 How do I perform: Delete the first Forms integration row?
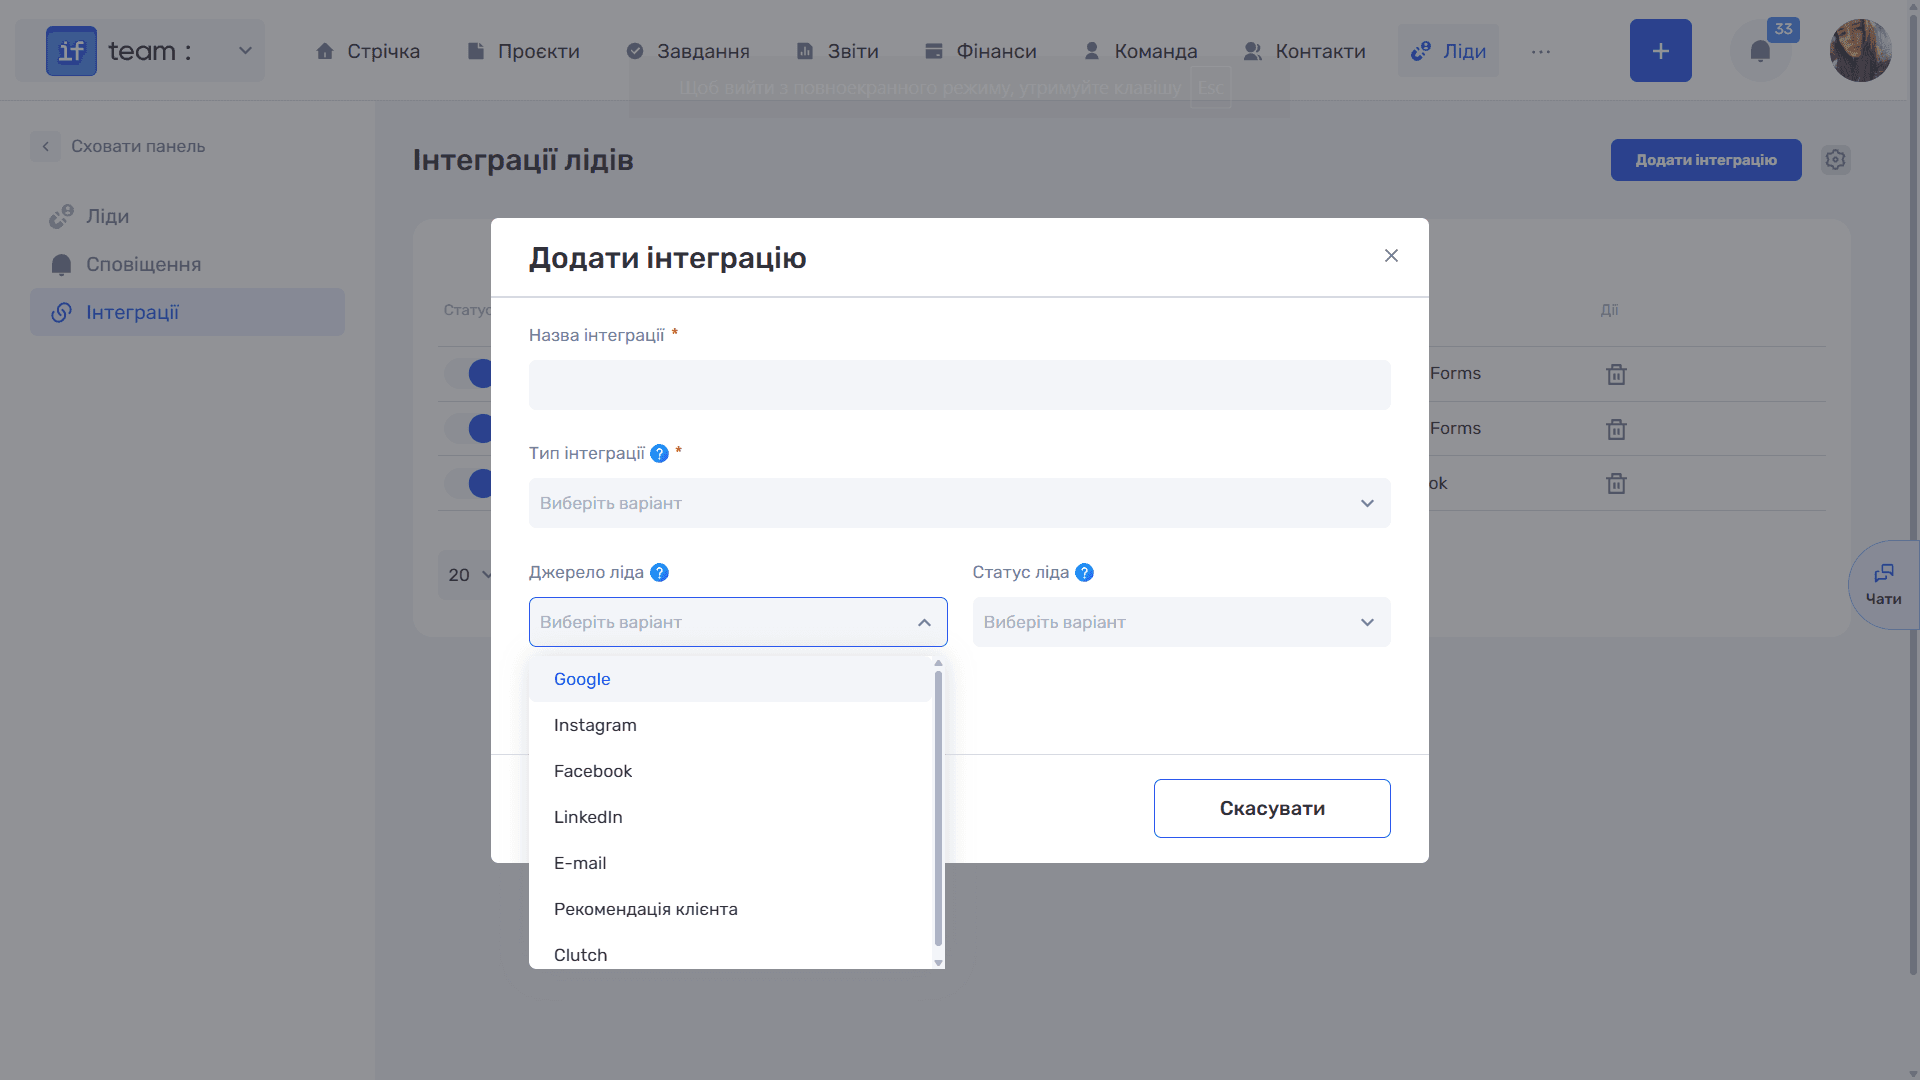tap(1616, 374)
